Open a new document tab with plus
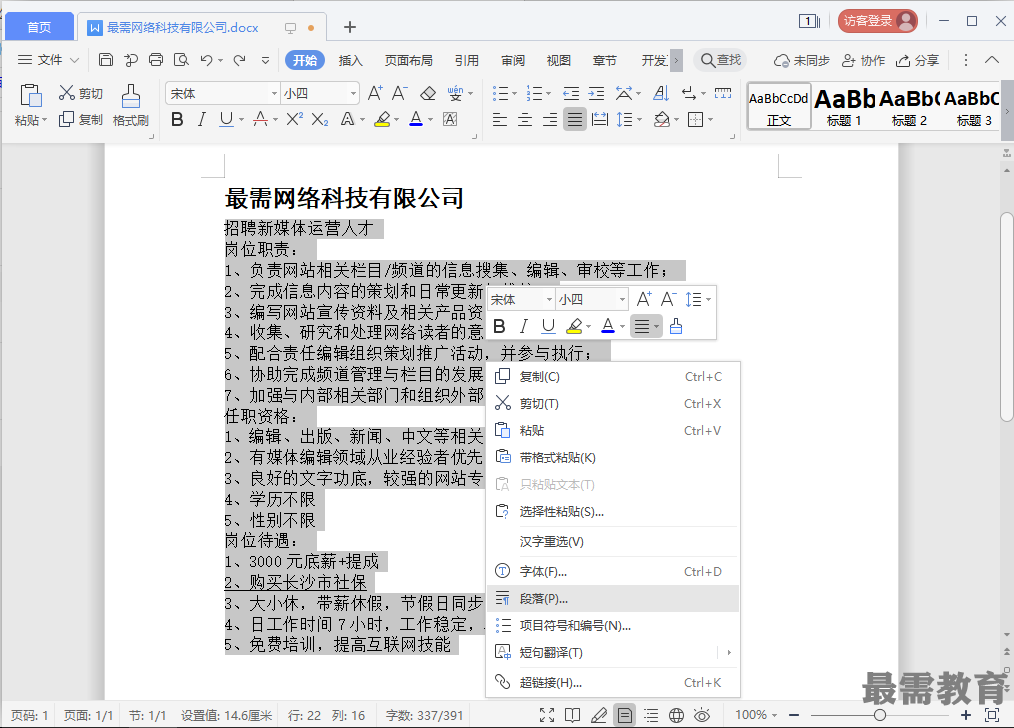This screenshot has height=728, width=1014. (350, 27)
